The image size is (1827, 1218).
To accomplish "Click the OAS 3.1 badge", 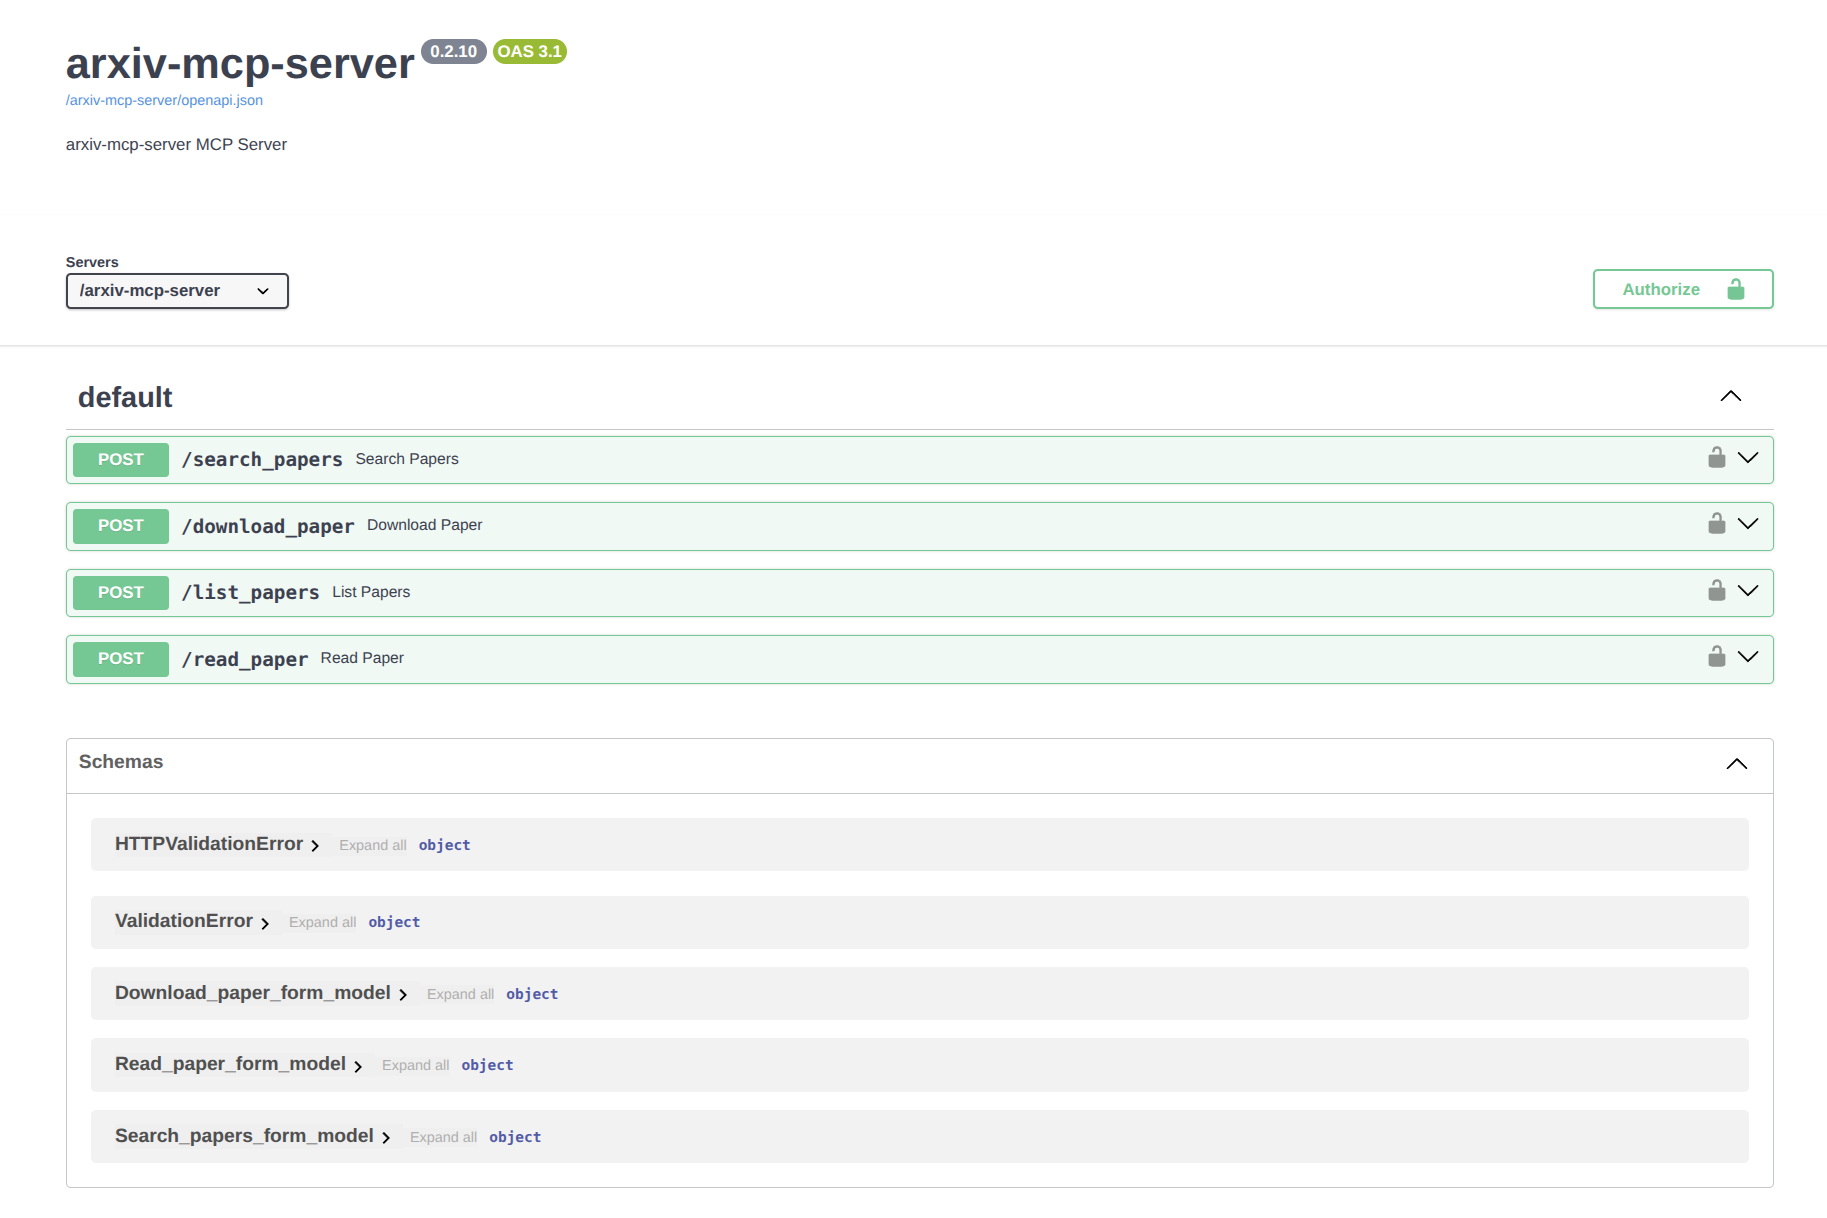I will 530,51.
